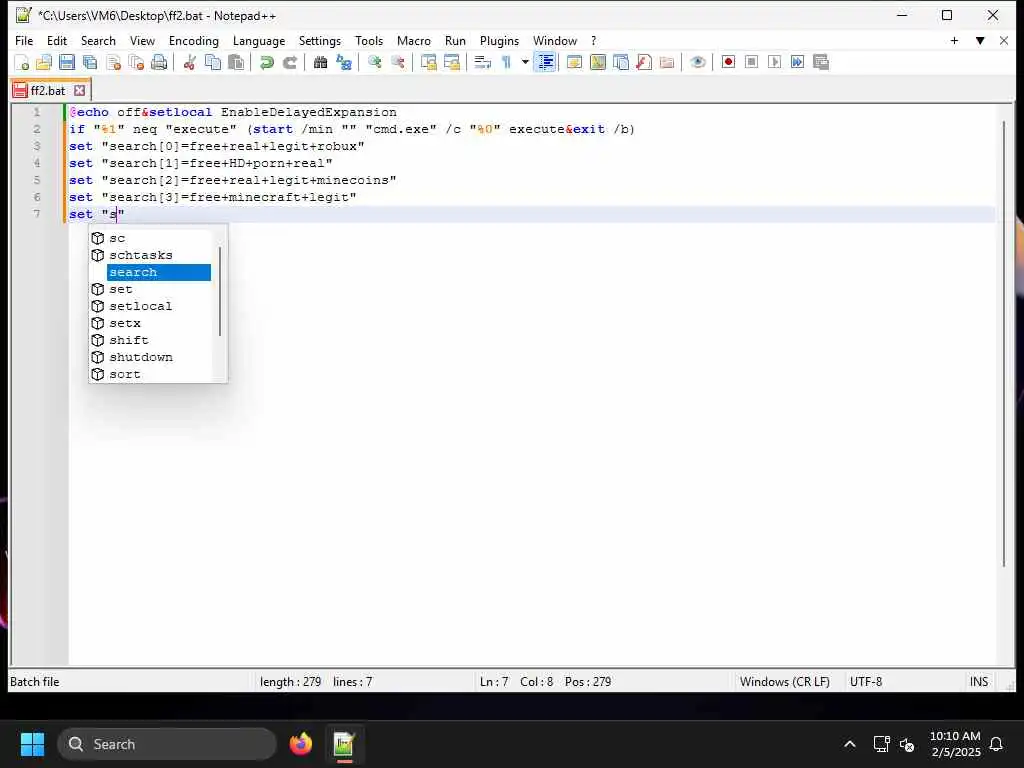This screenshot has height=768, width=1024.
Task: Click the plus button to add new tab
Action: click(954, 40)
